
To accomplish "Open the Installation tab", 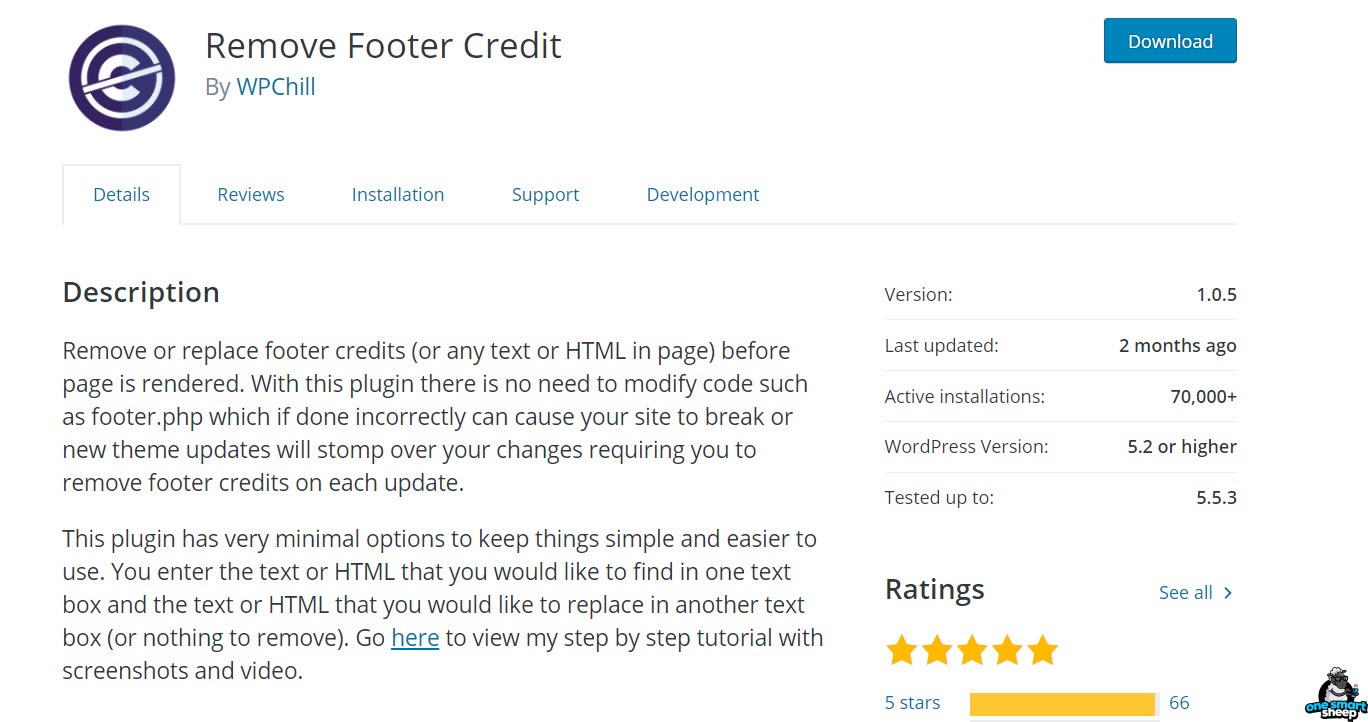I will pos(397,194).
